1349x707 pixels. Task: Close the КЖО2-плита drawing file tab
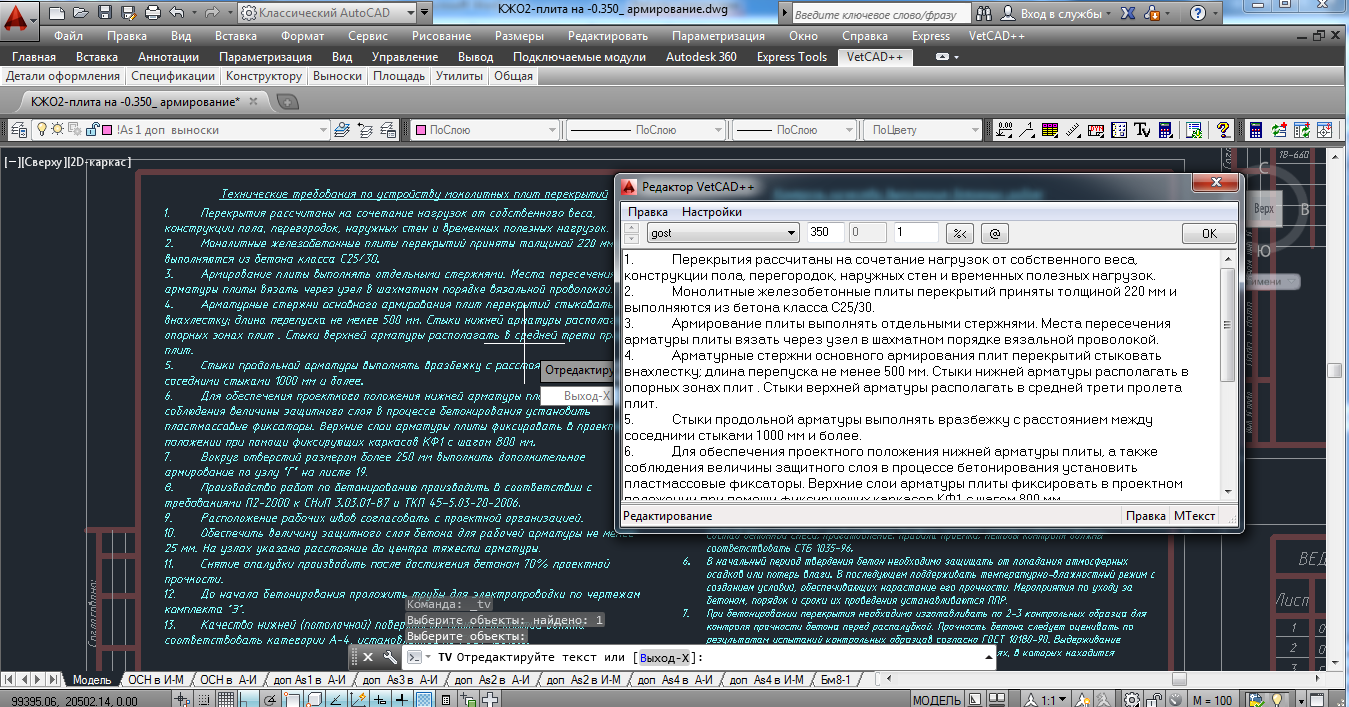coord(254,101)
